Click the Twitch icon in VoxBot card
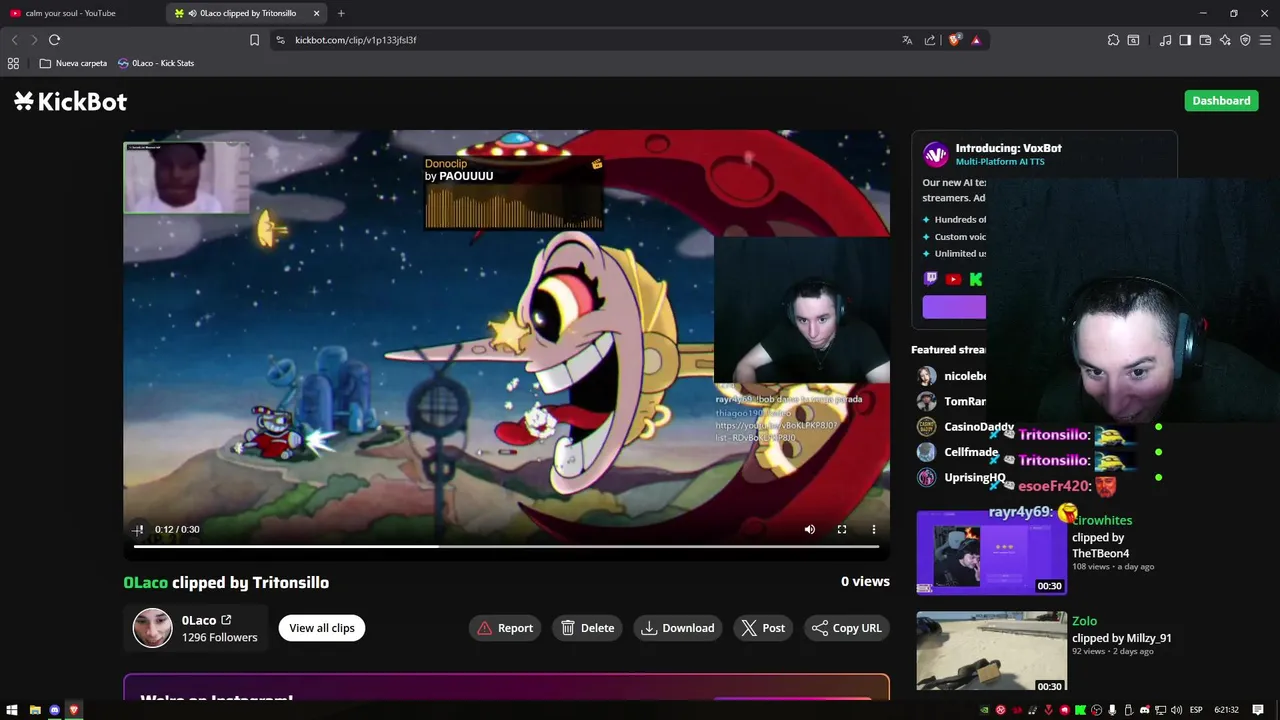Screen dimensions: 1280x720 click(x=931, y=279)
